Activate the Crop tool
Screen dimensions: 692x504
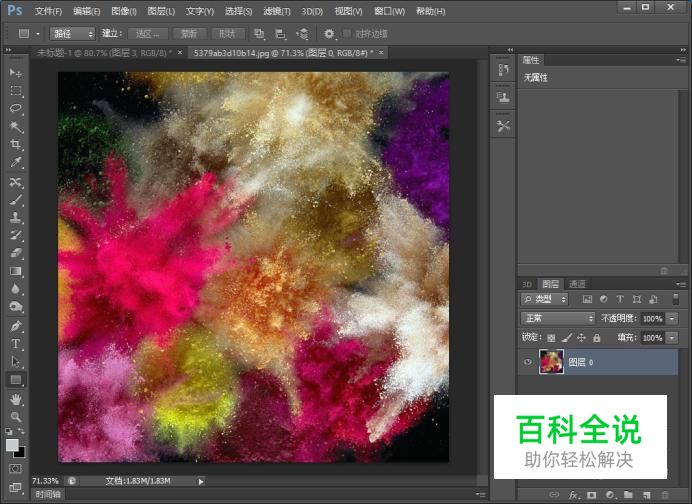(x=15, y=144)
